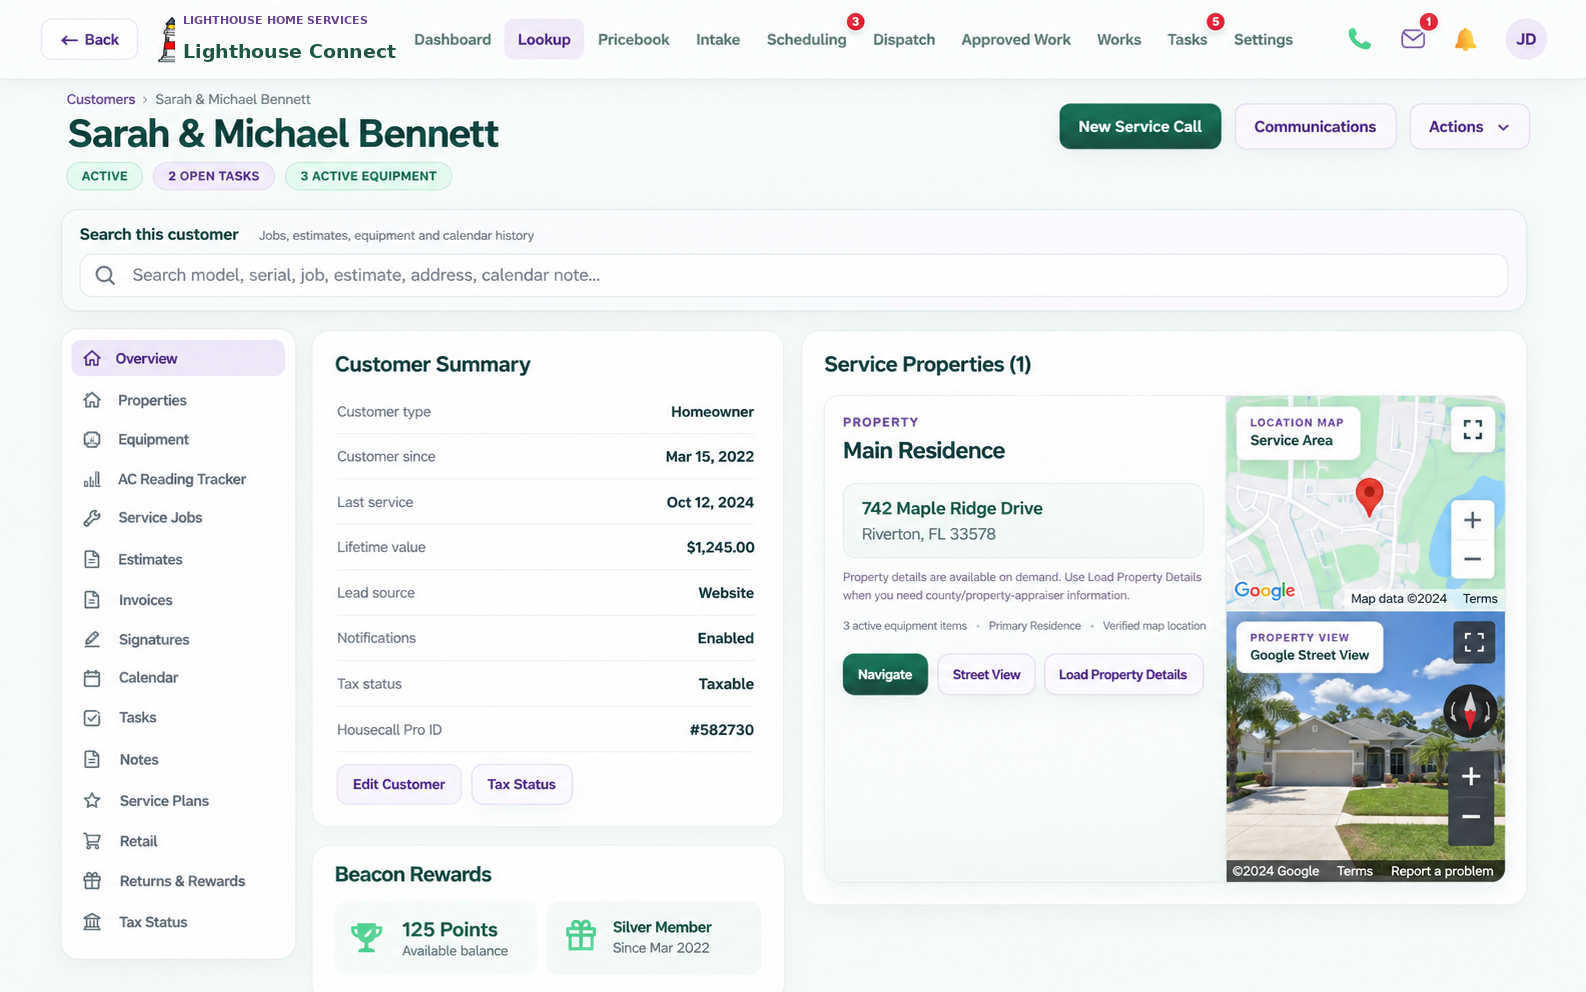Start a New Service Call
The width and height of the screenshot is (1586, 992).
[x=1140, y=127]
